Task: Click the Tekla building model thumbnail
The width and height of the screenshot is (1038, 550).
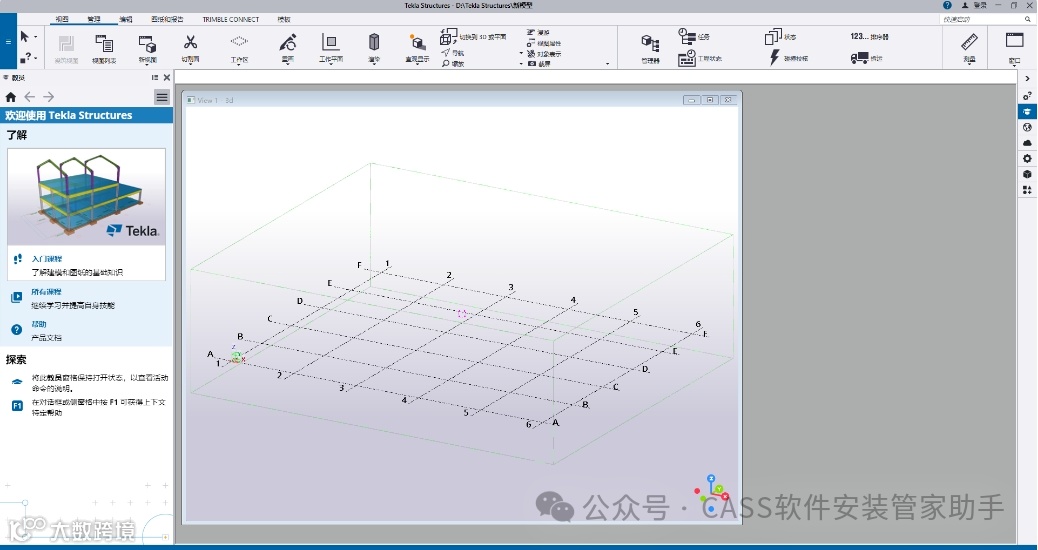Action: pyautogui.click(x=87, y=197)
